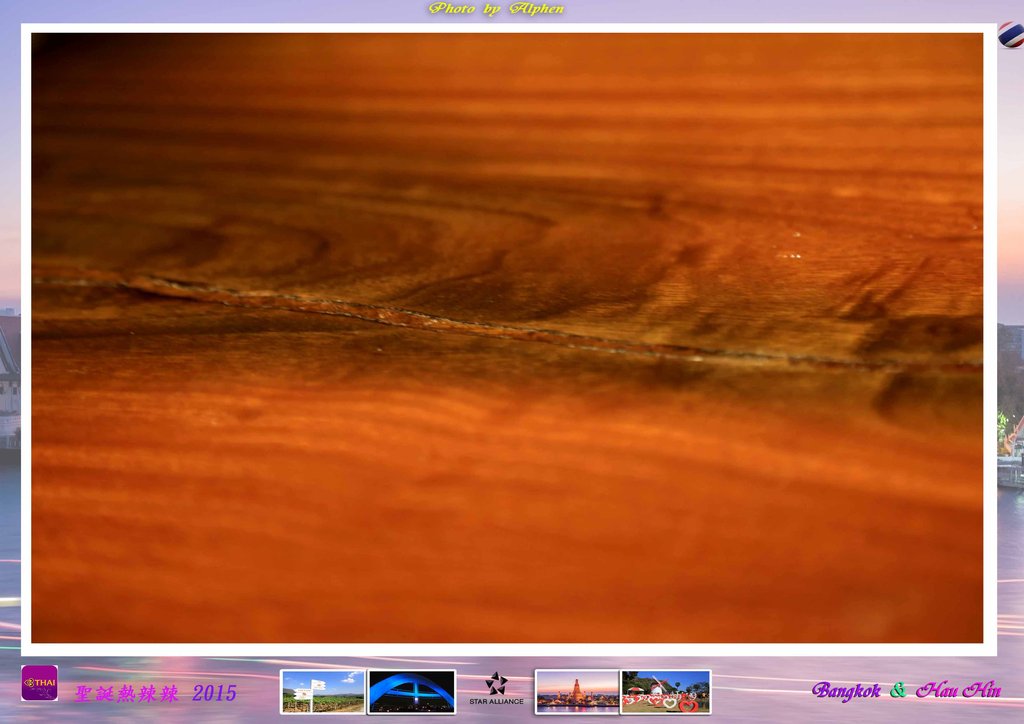This screenshot has width=1024, height=724.
Task: Click the Star Alliance logo
Action: 496,689
